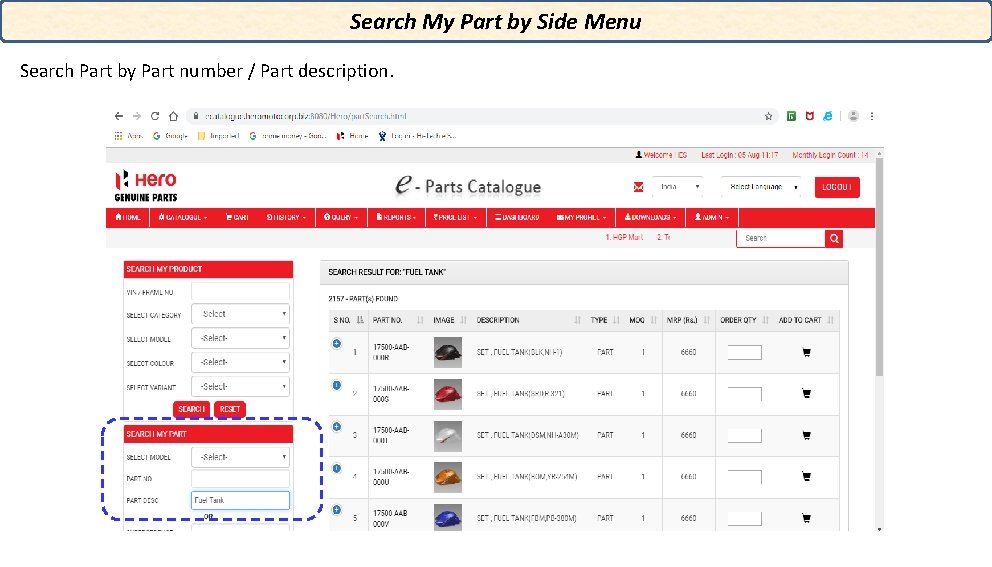992x567 pixels.
Task: Open the Select Language dropdown
Action: pyautogui.click(x=761, y=187)
